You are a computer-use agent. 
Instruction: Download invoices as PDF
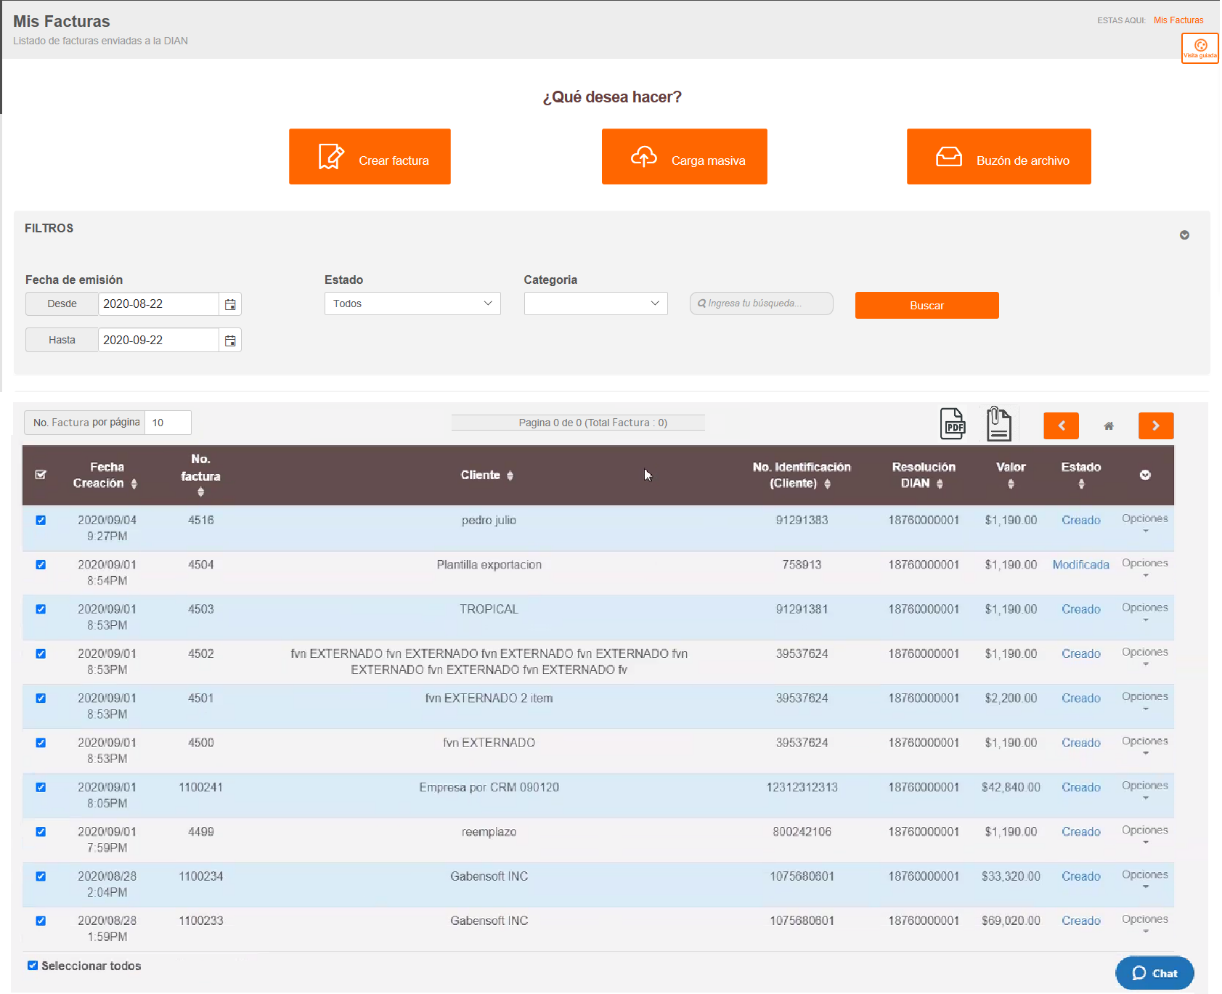point(953,424)
